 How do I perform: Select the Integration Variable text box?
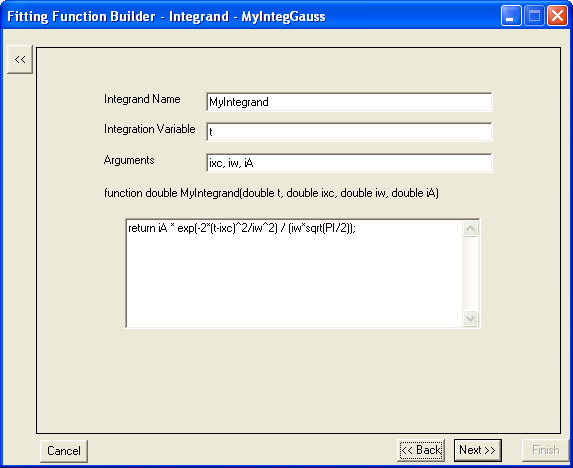[x=349, y=132]
